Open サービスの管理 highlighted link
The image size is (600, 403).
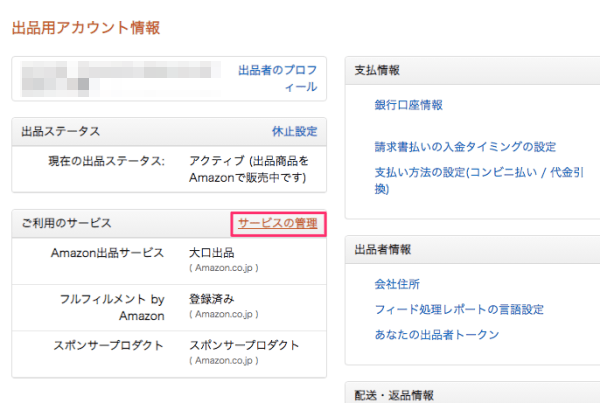(x=277, y=223)
